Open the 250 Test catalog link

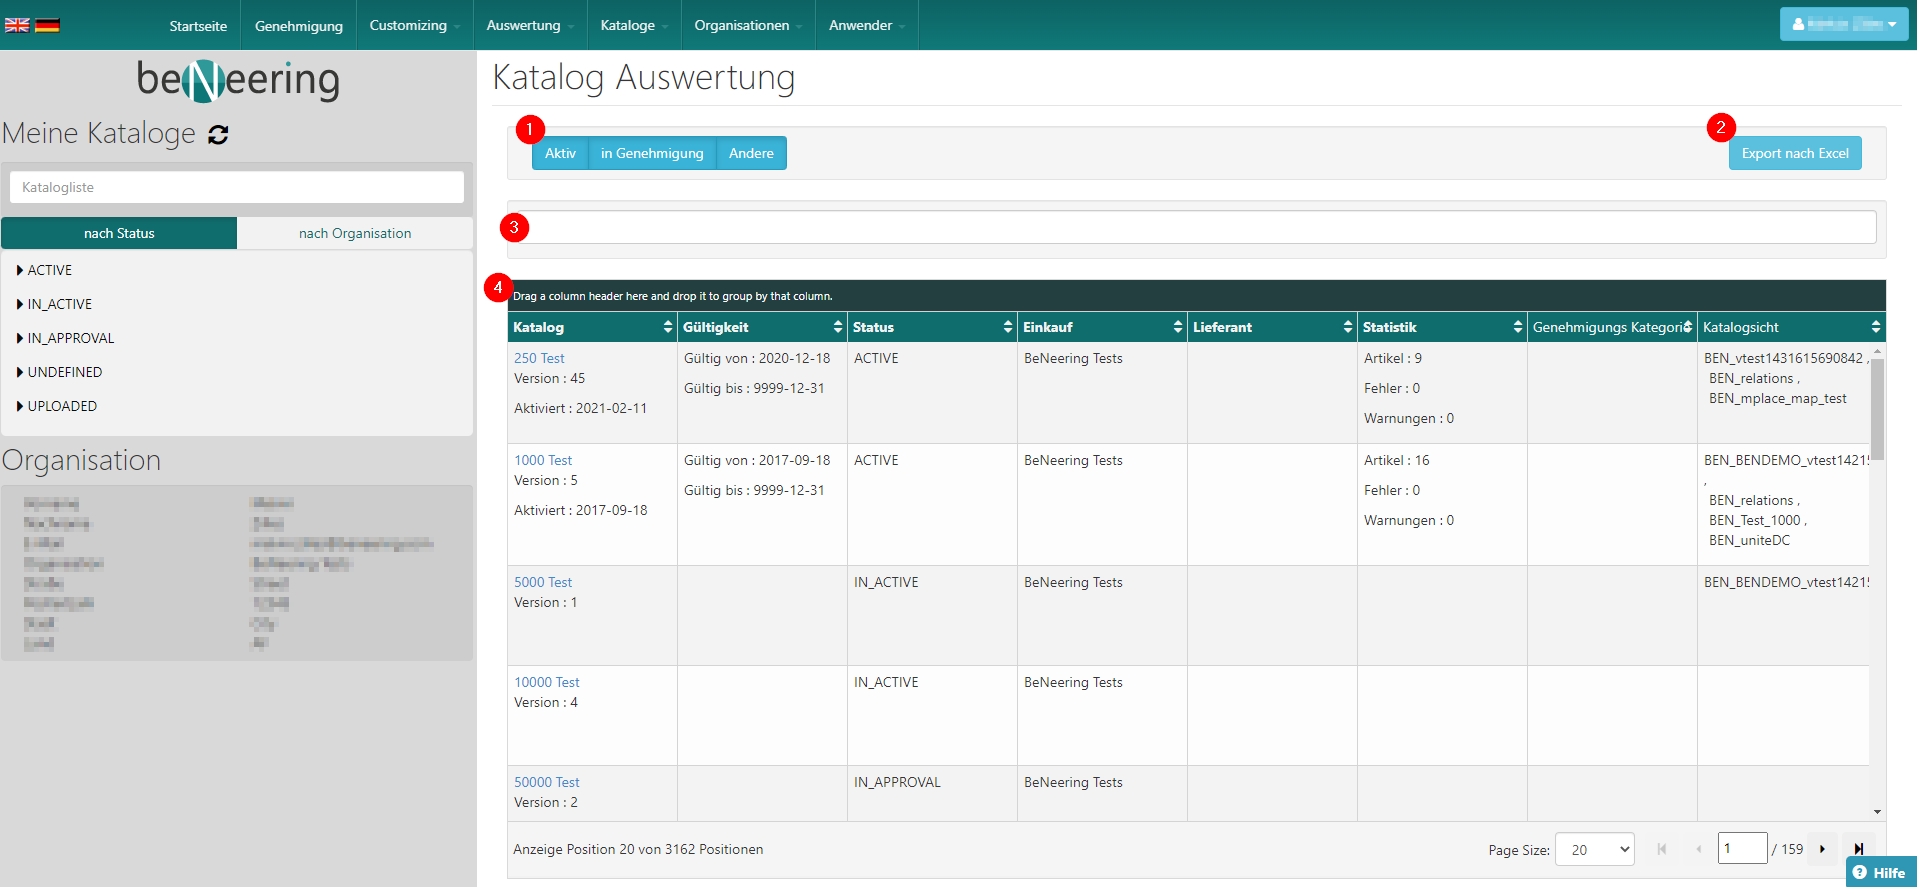pyautogui.click(x=539, y=358)
